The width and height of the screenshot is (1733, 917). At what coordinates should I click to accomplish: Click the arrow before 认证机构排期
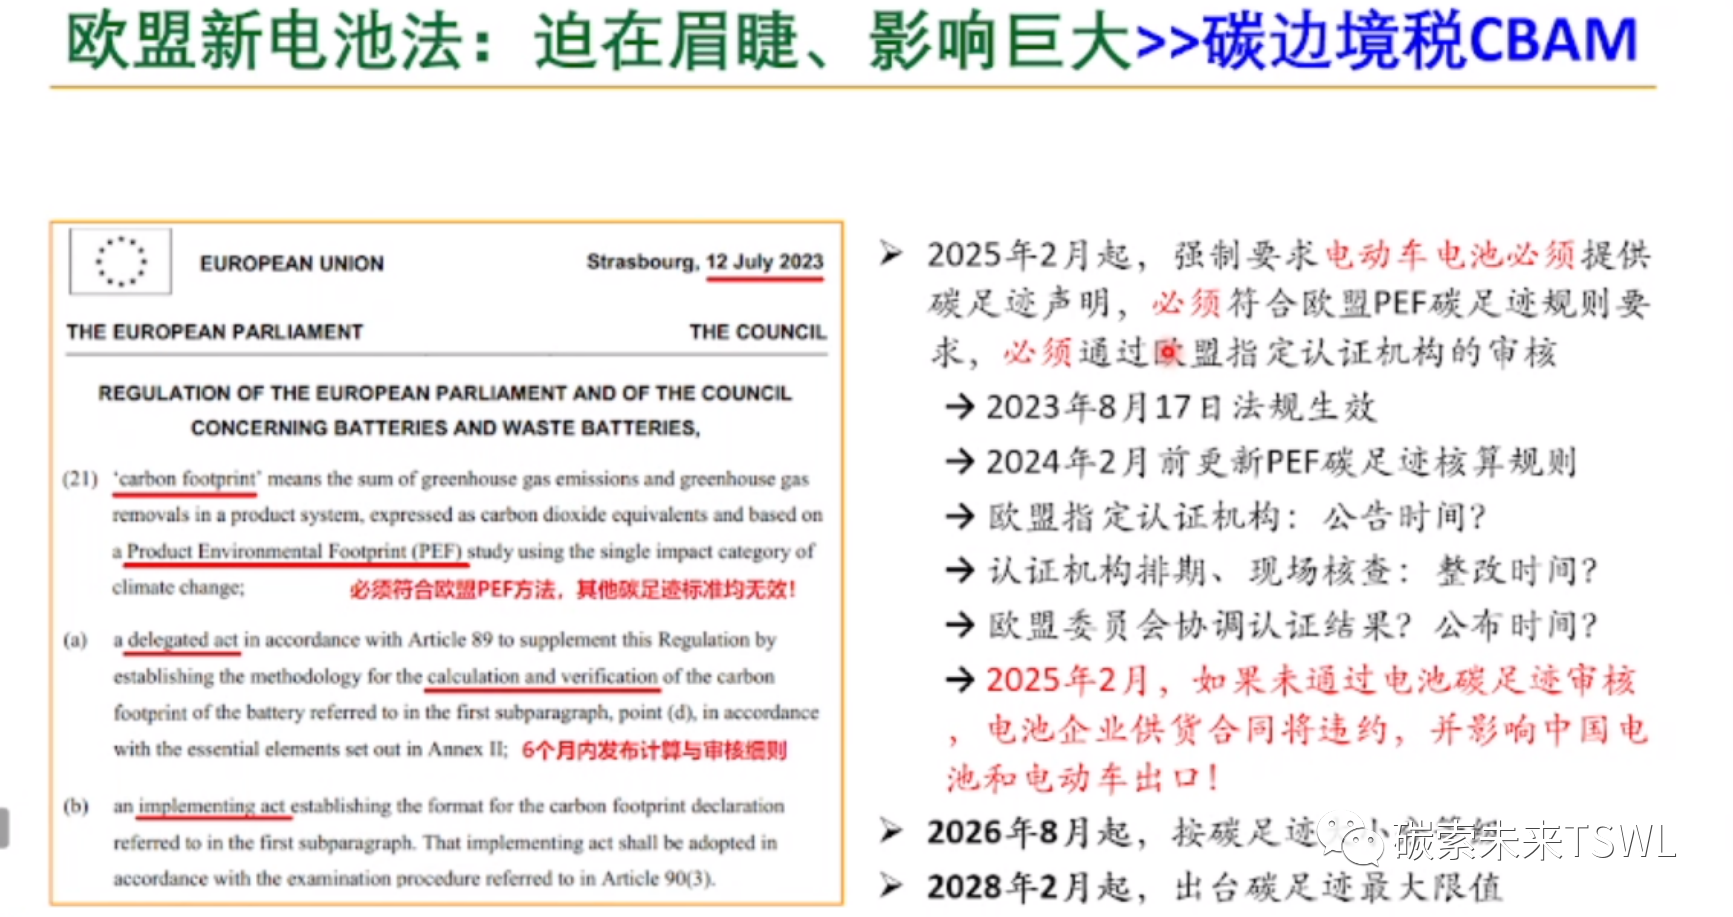[960, 571]
